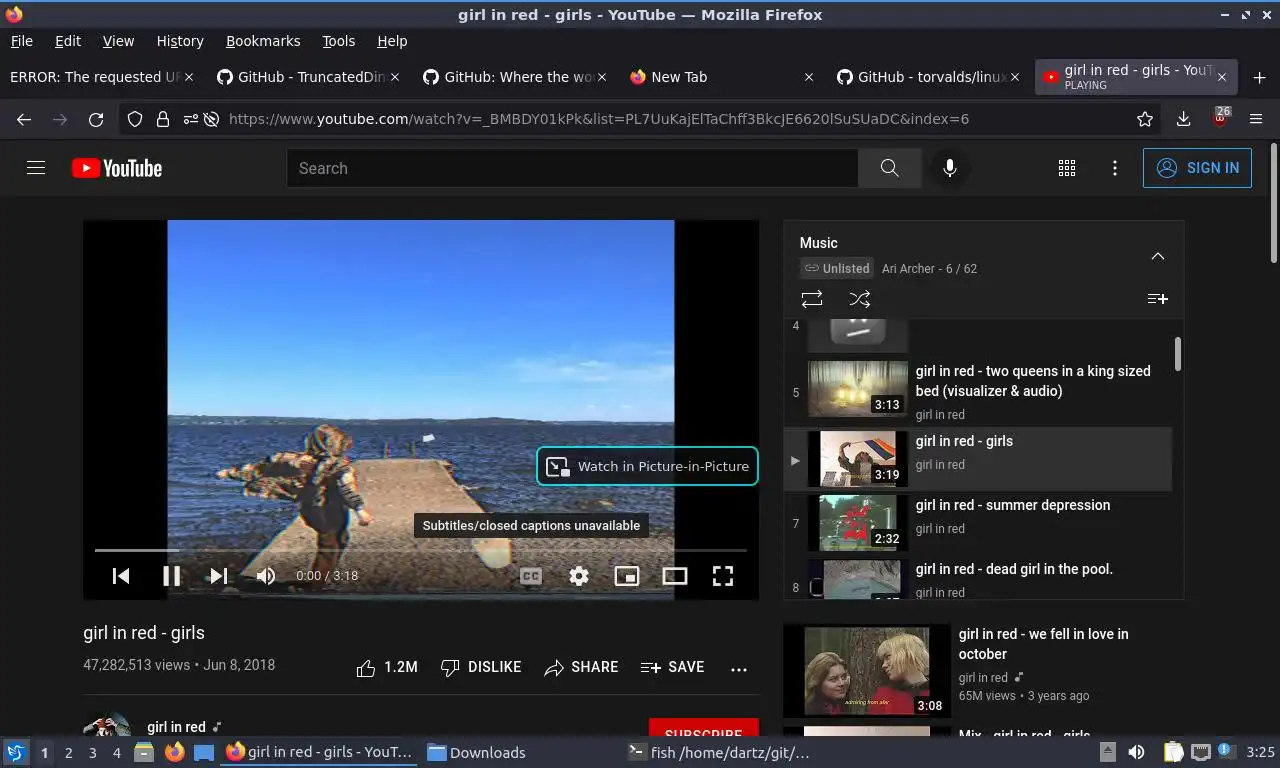Like the video with thumbs up
This screenshot has height=768, width=1280.
point(387,667)
